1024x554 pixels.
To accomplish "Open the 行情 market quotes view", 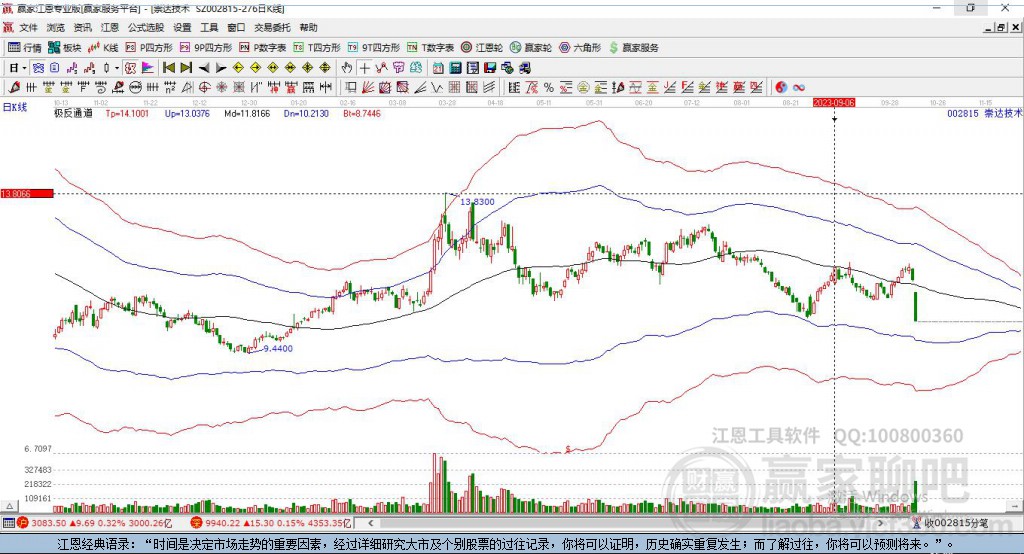I will click(x=24, y=48).
